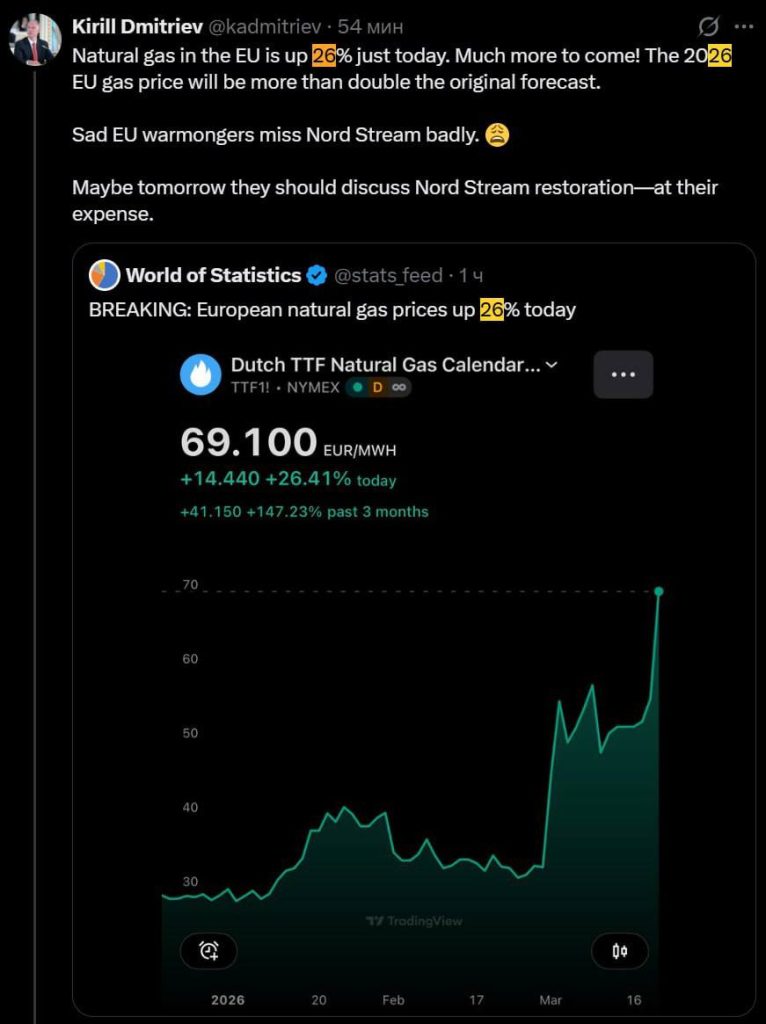This screenshot has width=766, height=1024.
Task: Open the post's more options menu
Action: [x=743, y=26]
